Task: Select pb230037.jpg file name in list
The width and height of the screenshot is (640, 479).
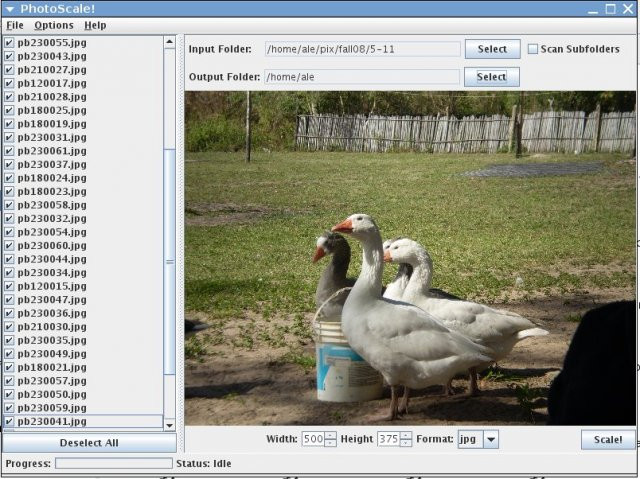Action: click(52, 164)
